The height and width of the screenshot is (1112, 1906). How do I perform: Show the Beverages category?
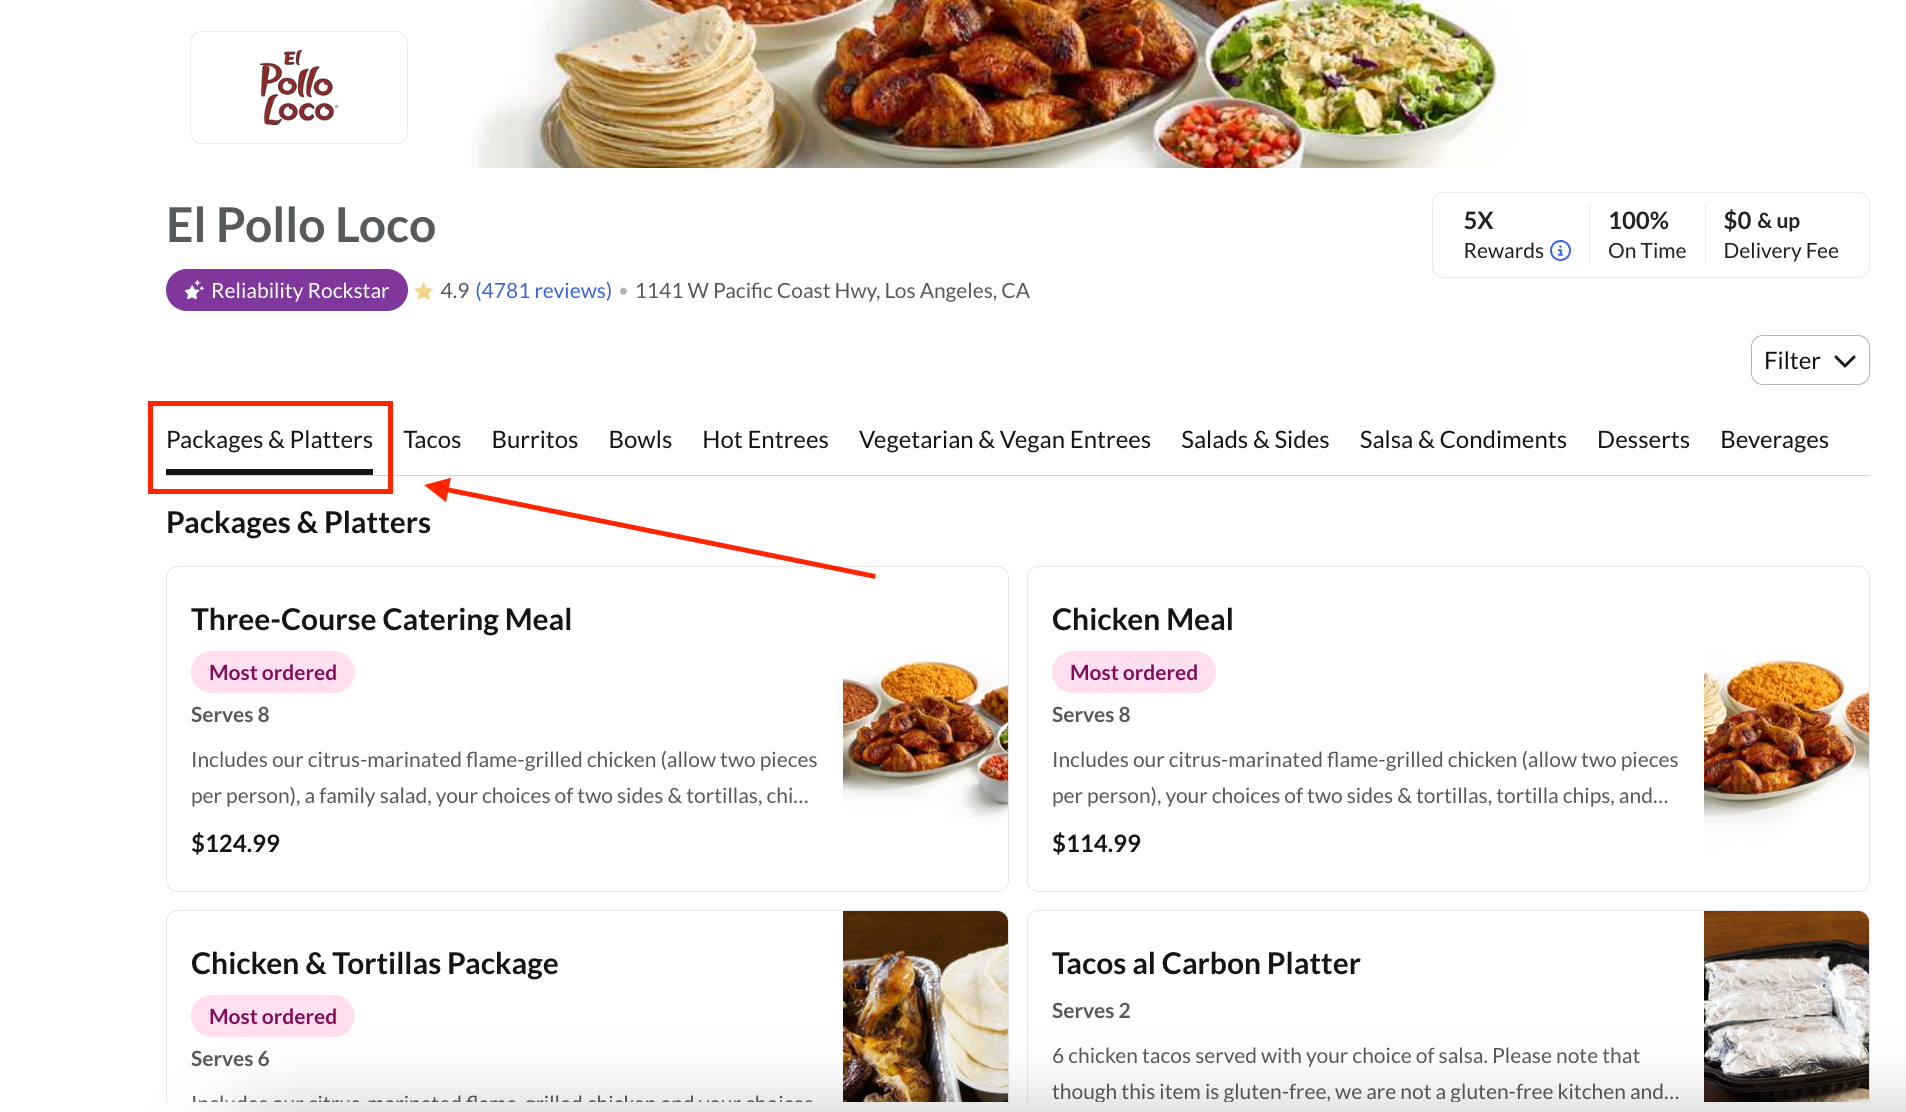1774,440
